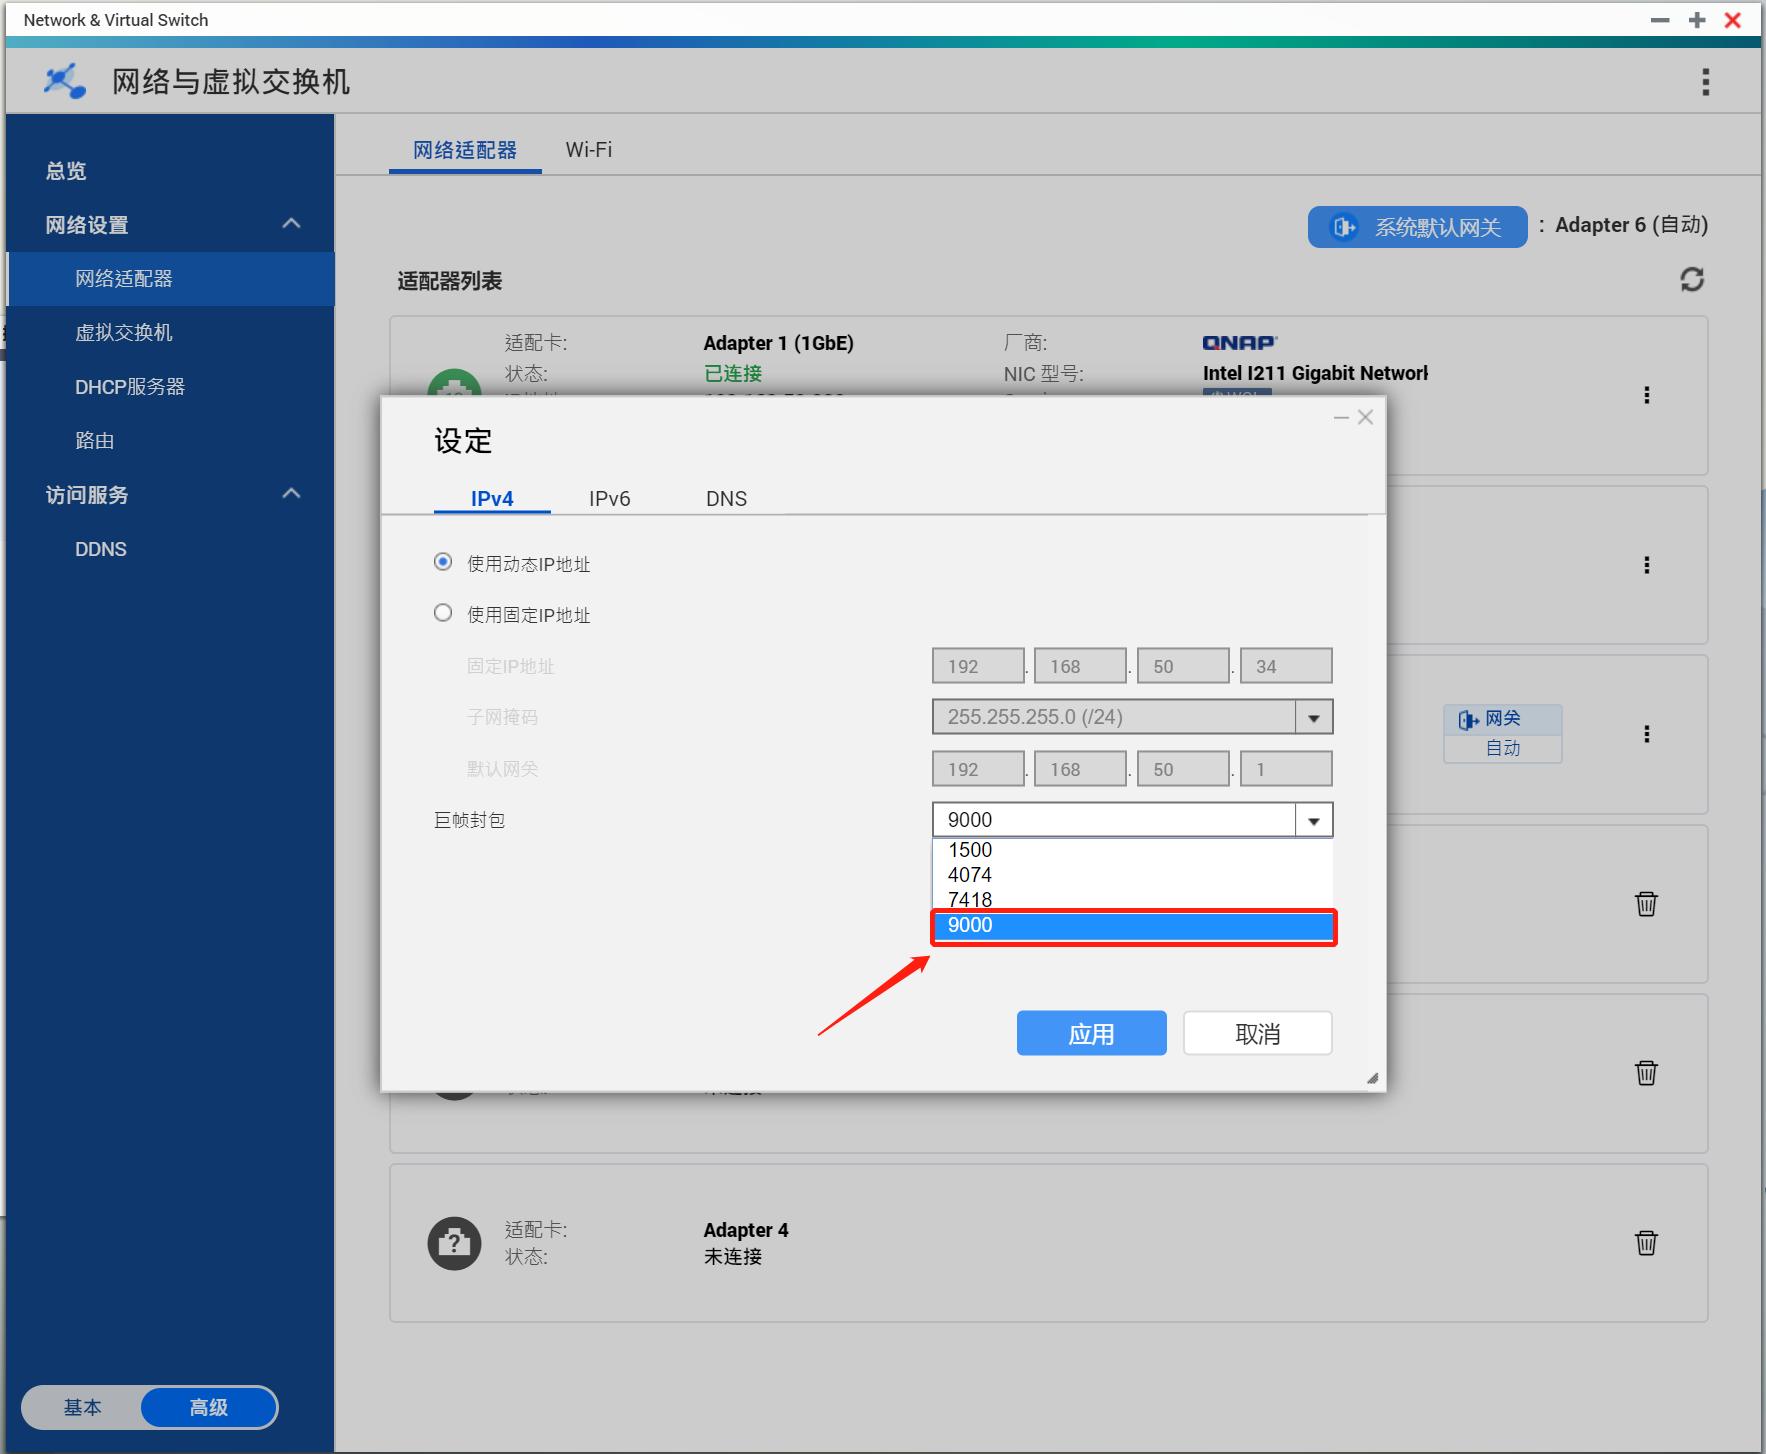Open Adapter 1 three-dot options menu
Screen dimensions: 1766x1454
(x=1646, y=395)
